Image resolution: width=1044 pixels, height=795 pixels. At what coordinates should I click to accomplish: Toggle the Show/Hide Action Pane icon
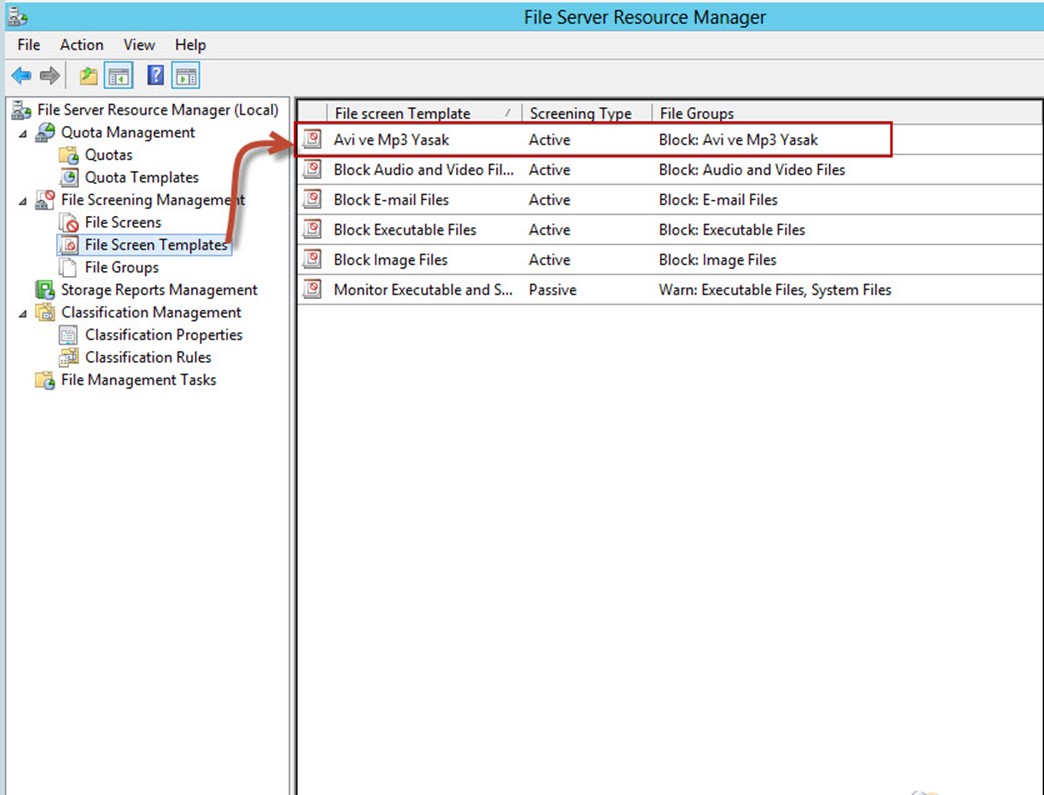point(186,76)
